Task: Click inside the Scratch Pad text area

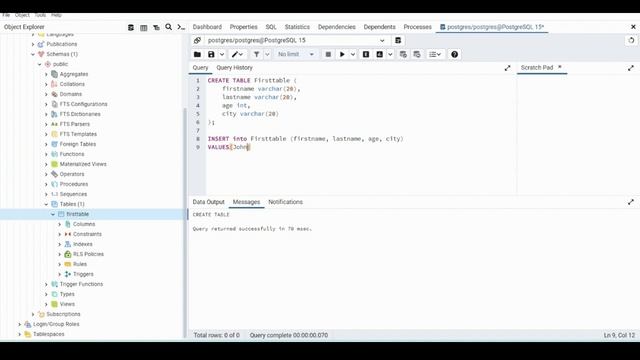Action: [578, 135]
